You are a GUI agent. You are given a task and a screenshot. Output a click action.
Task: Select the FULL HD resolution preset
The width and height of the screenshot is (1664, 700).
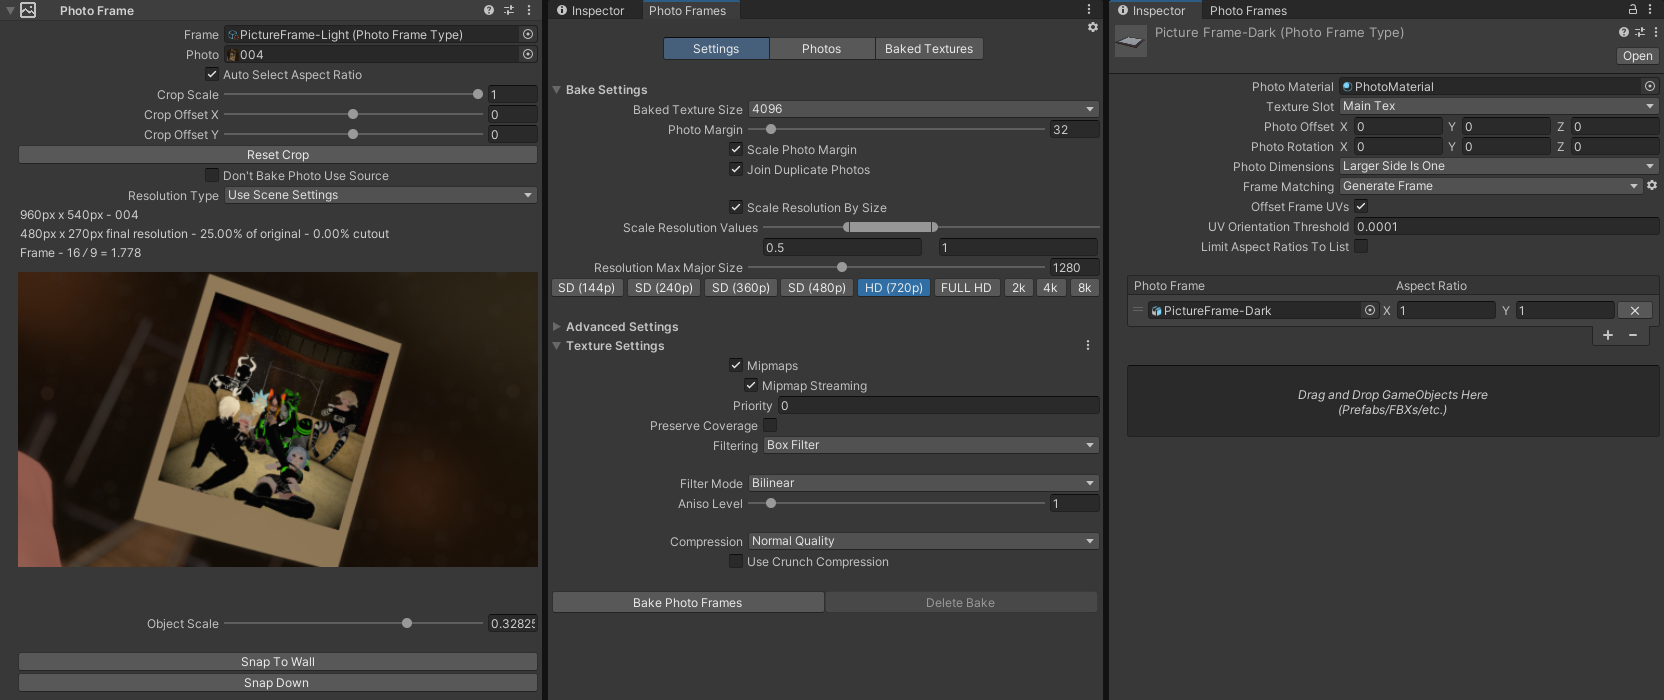tap(966, 288)
